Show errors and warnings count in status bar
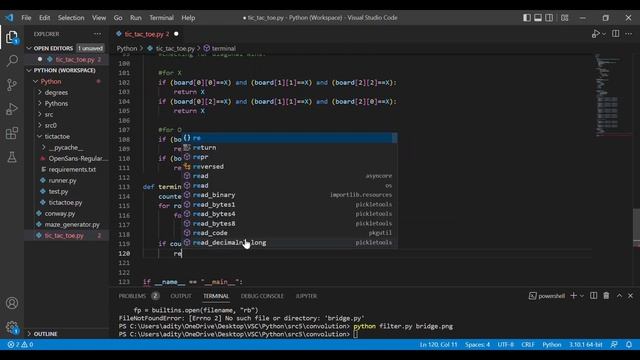640x360 pixels. (20, 345)
